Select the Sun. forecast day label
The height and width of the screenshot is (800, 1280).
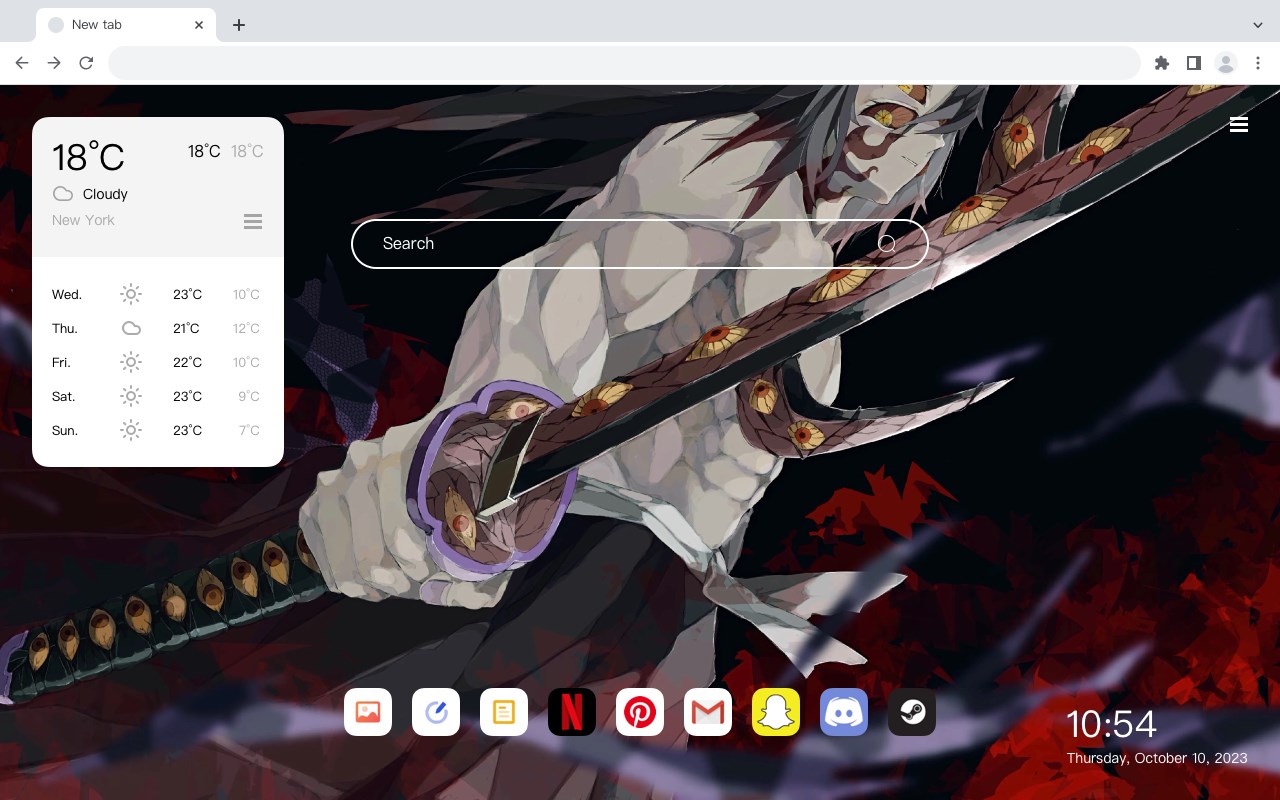(x=65, y=431)
